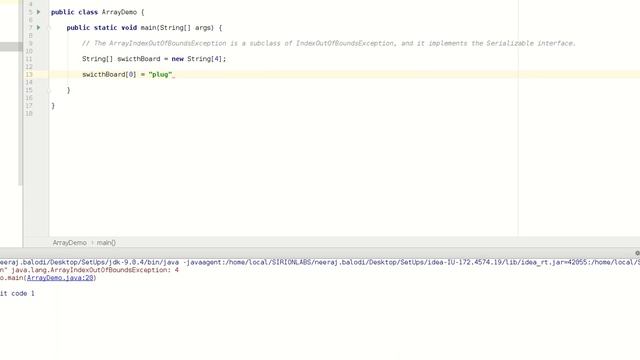Click line number 17 in gutter

pyautogui.click(x=29, y=106)
